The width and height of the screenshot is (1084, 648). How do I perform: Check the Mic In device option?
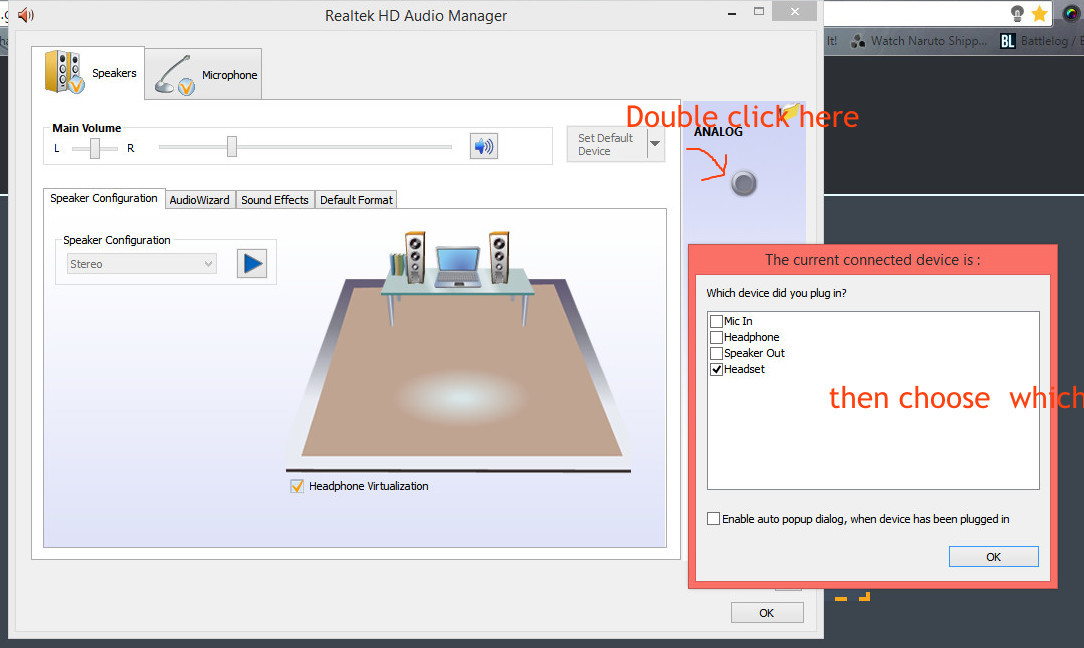coord(716,321)
